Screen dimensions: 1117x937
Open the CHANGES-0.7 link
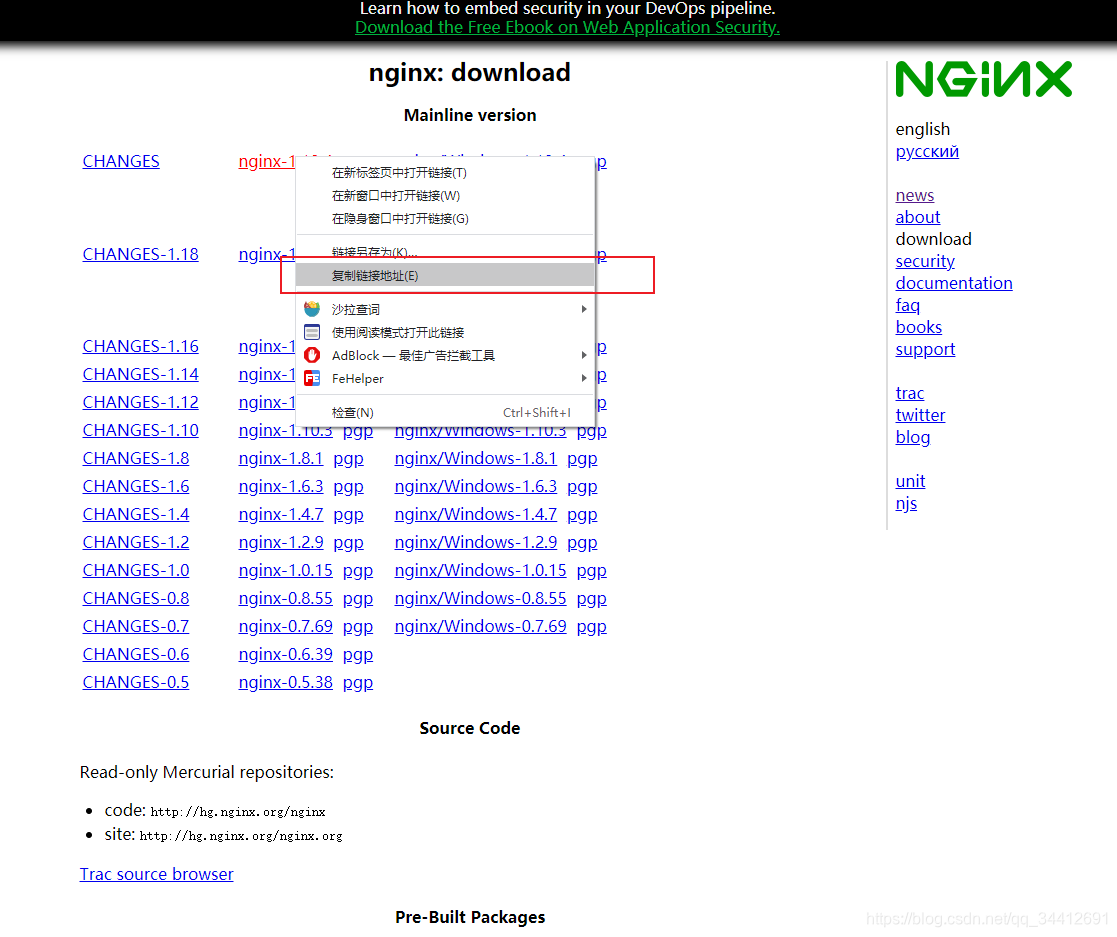[136, 626]
